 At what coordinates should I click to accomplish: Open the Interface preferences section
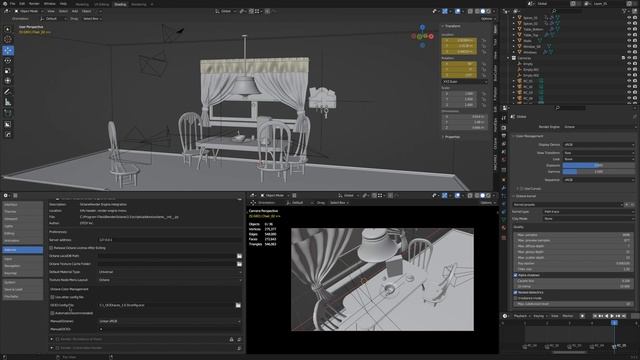[x=22, y=204]
